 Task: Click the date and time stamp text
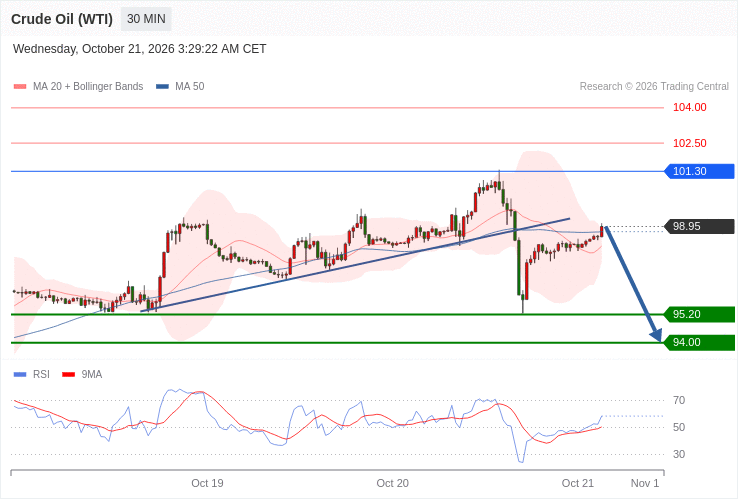pyautogui.click(x=139, y=49)
